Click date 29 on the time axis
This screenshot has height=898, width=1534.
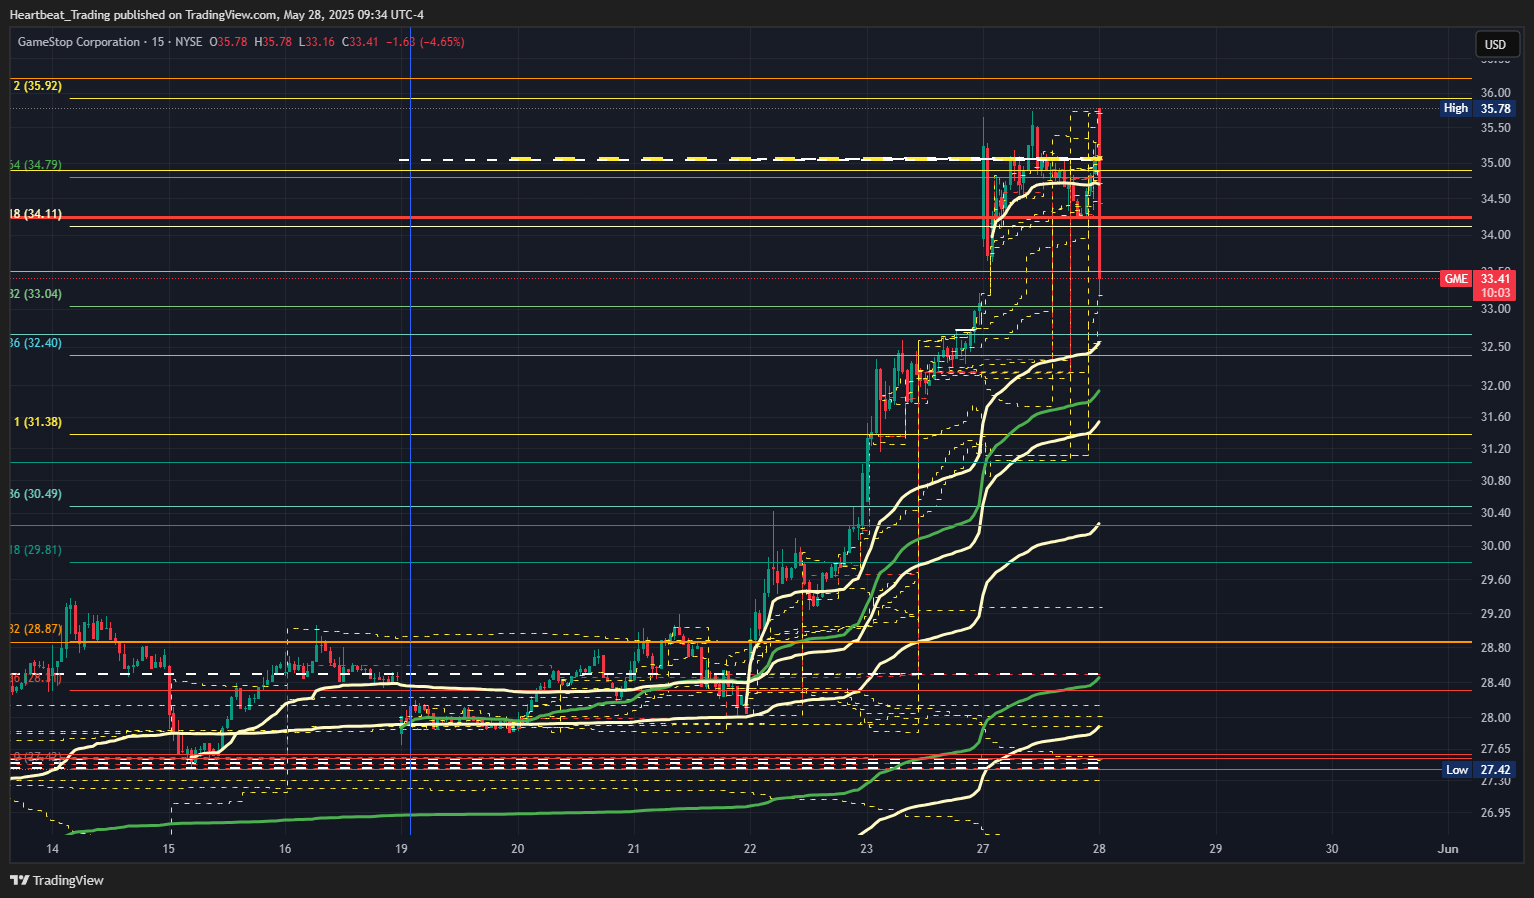1215,849
